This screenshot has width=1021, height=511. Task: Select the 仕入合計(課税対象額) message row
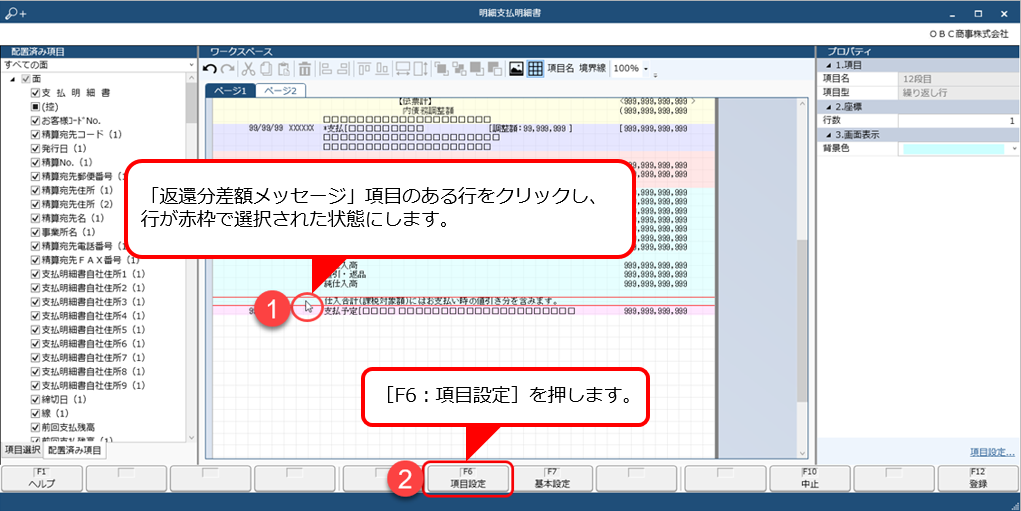coord(463,301)
